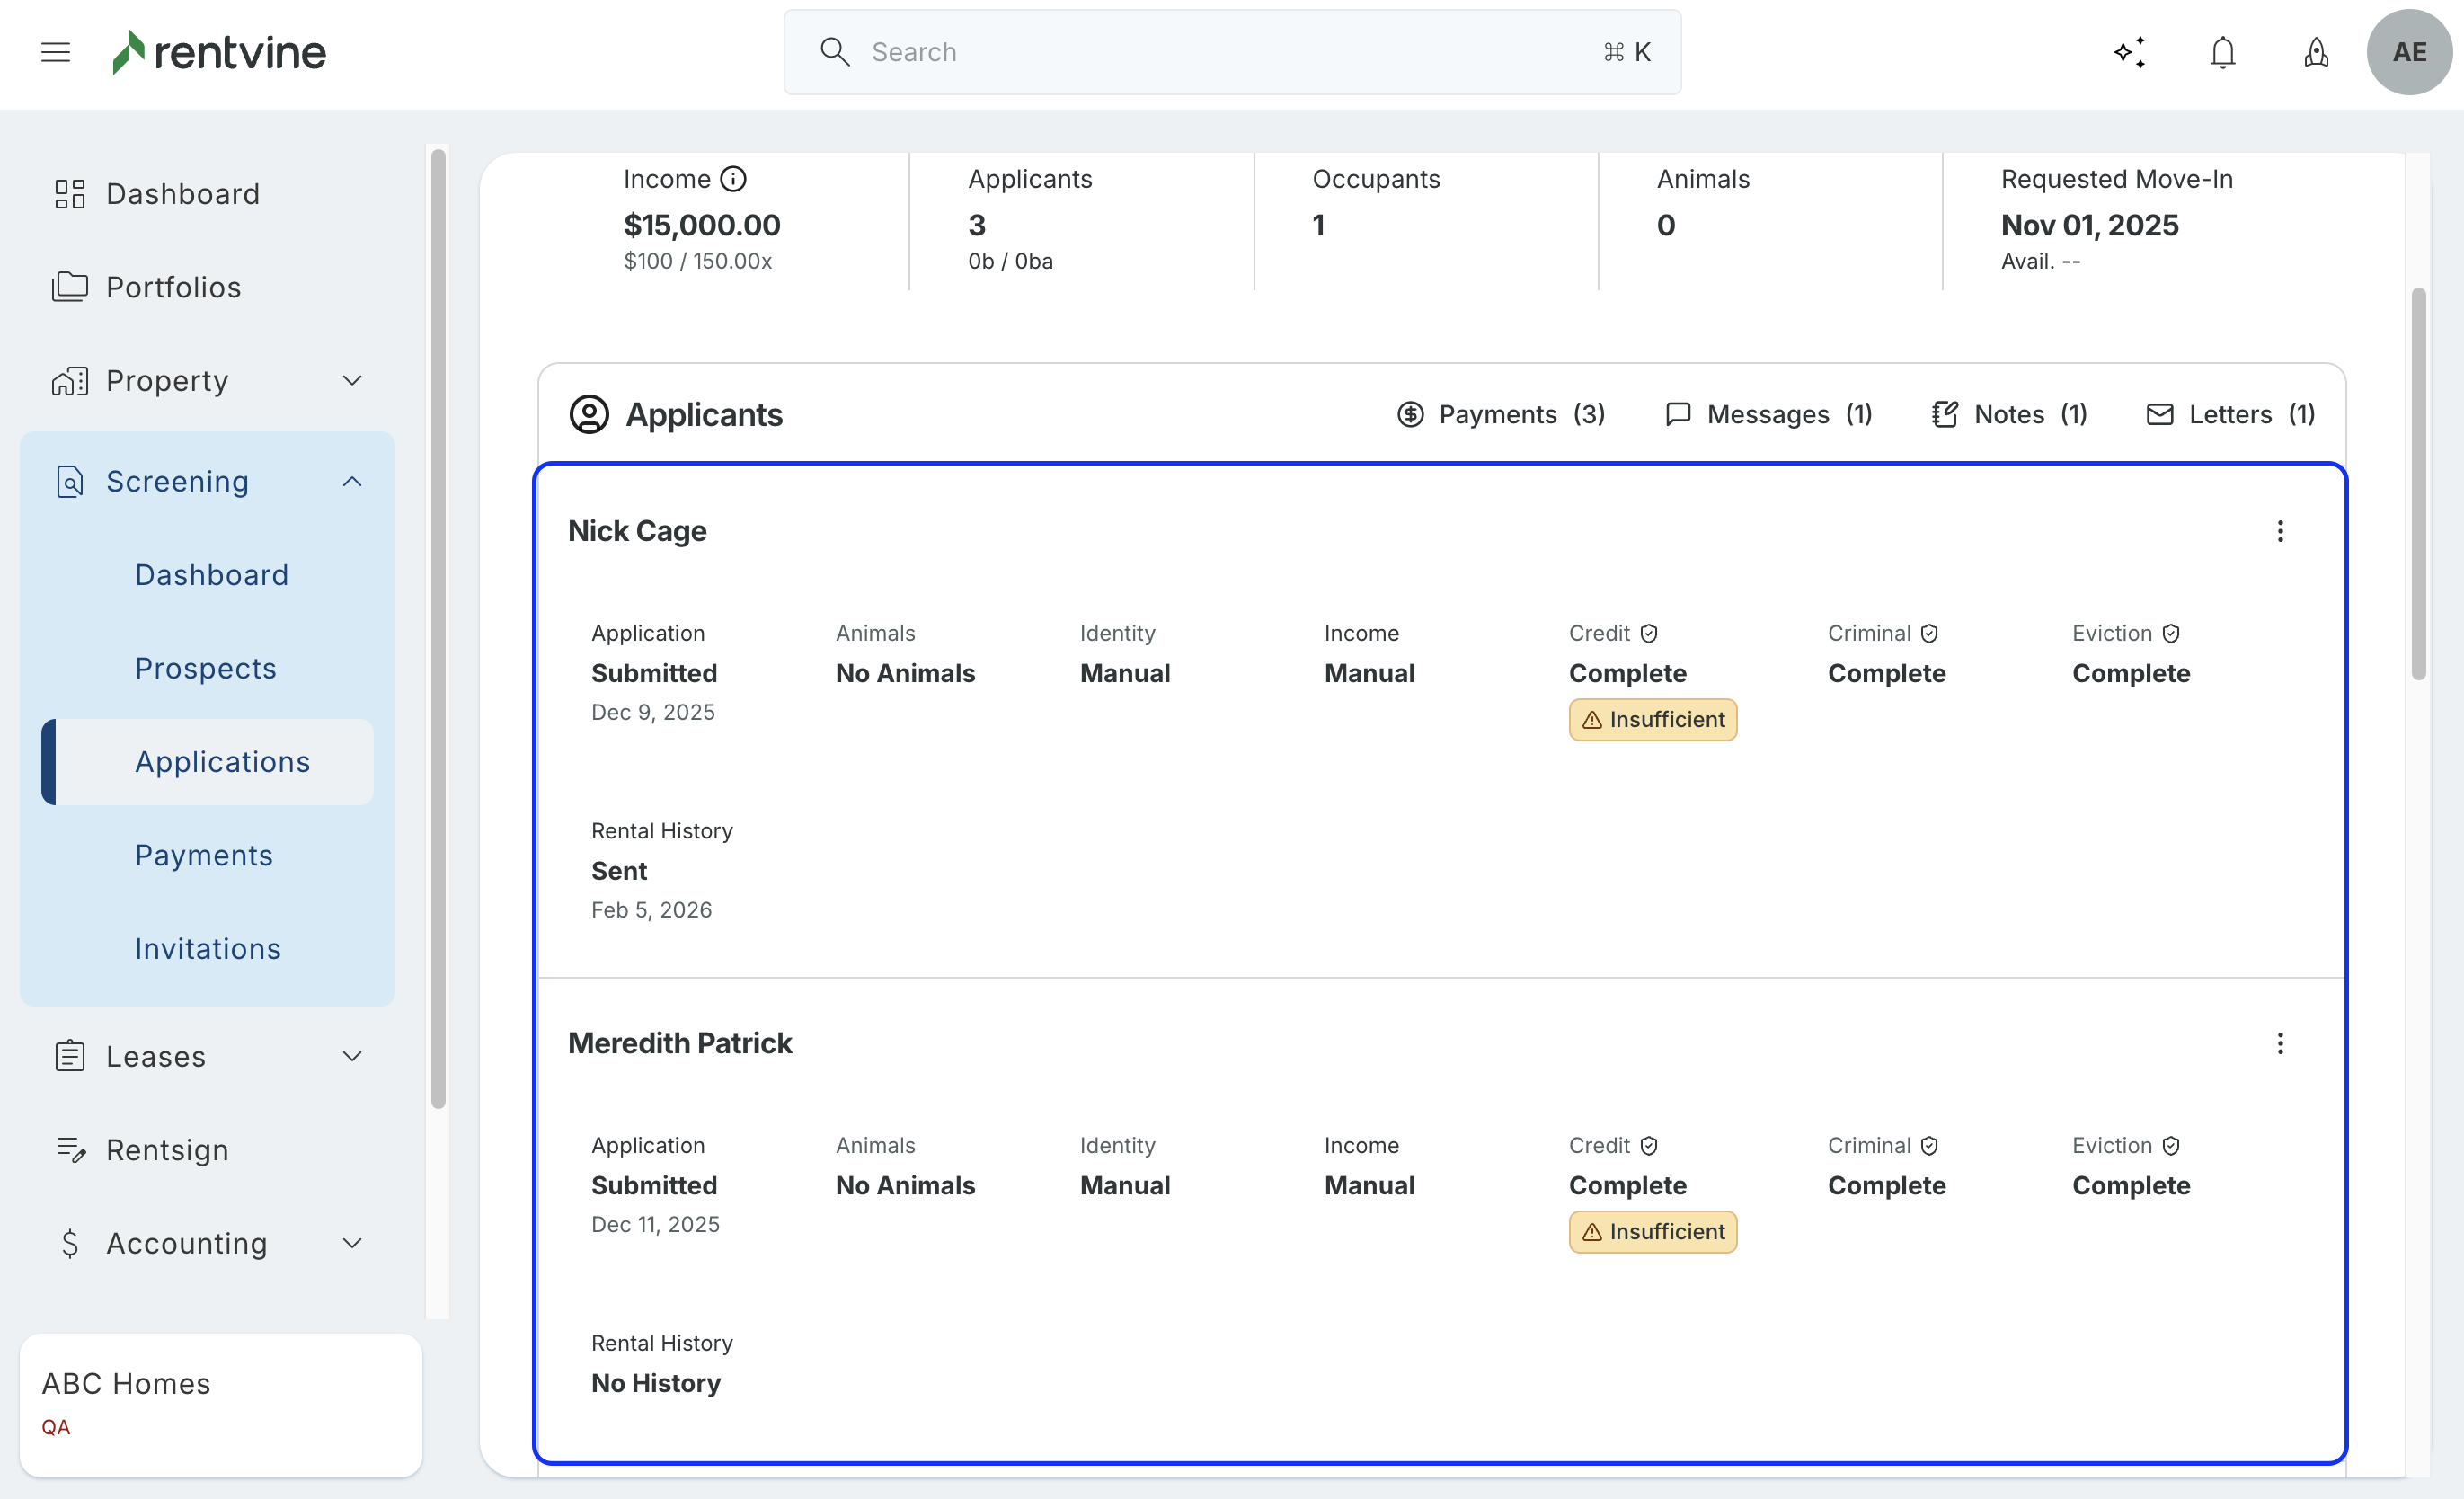Open Nick Cage's three-dot options menu
2464x1499 pixels.
2280,531
